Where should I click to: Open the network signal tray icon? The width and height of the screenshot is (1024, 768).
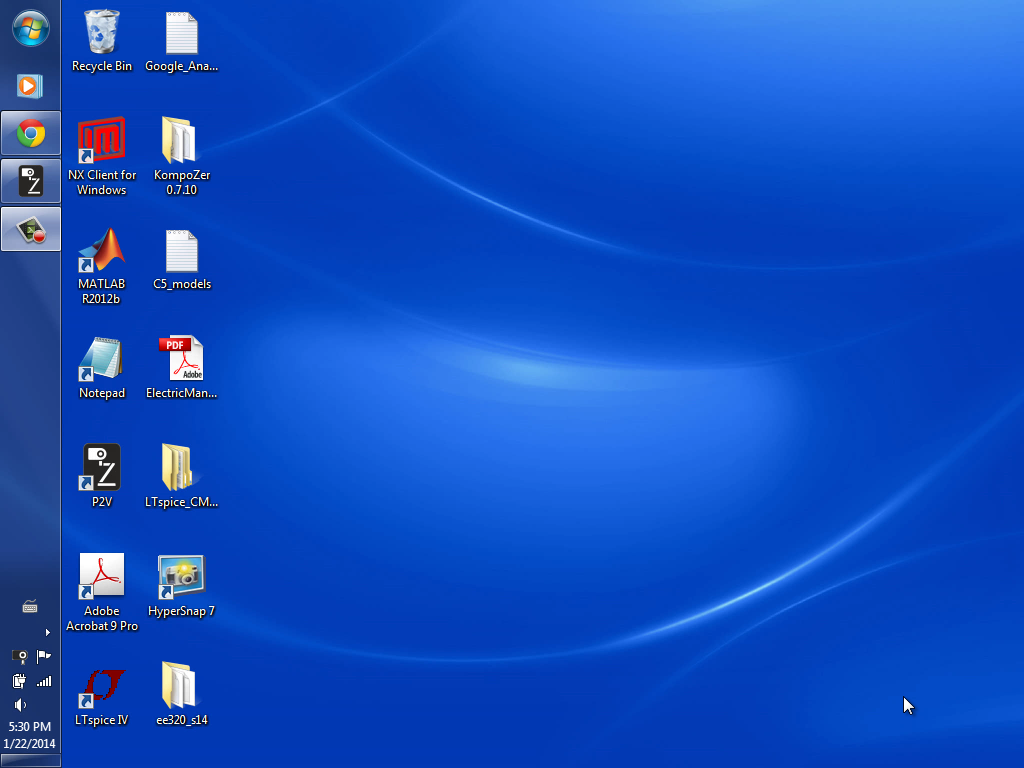(x=44, y=681)
